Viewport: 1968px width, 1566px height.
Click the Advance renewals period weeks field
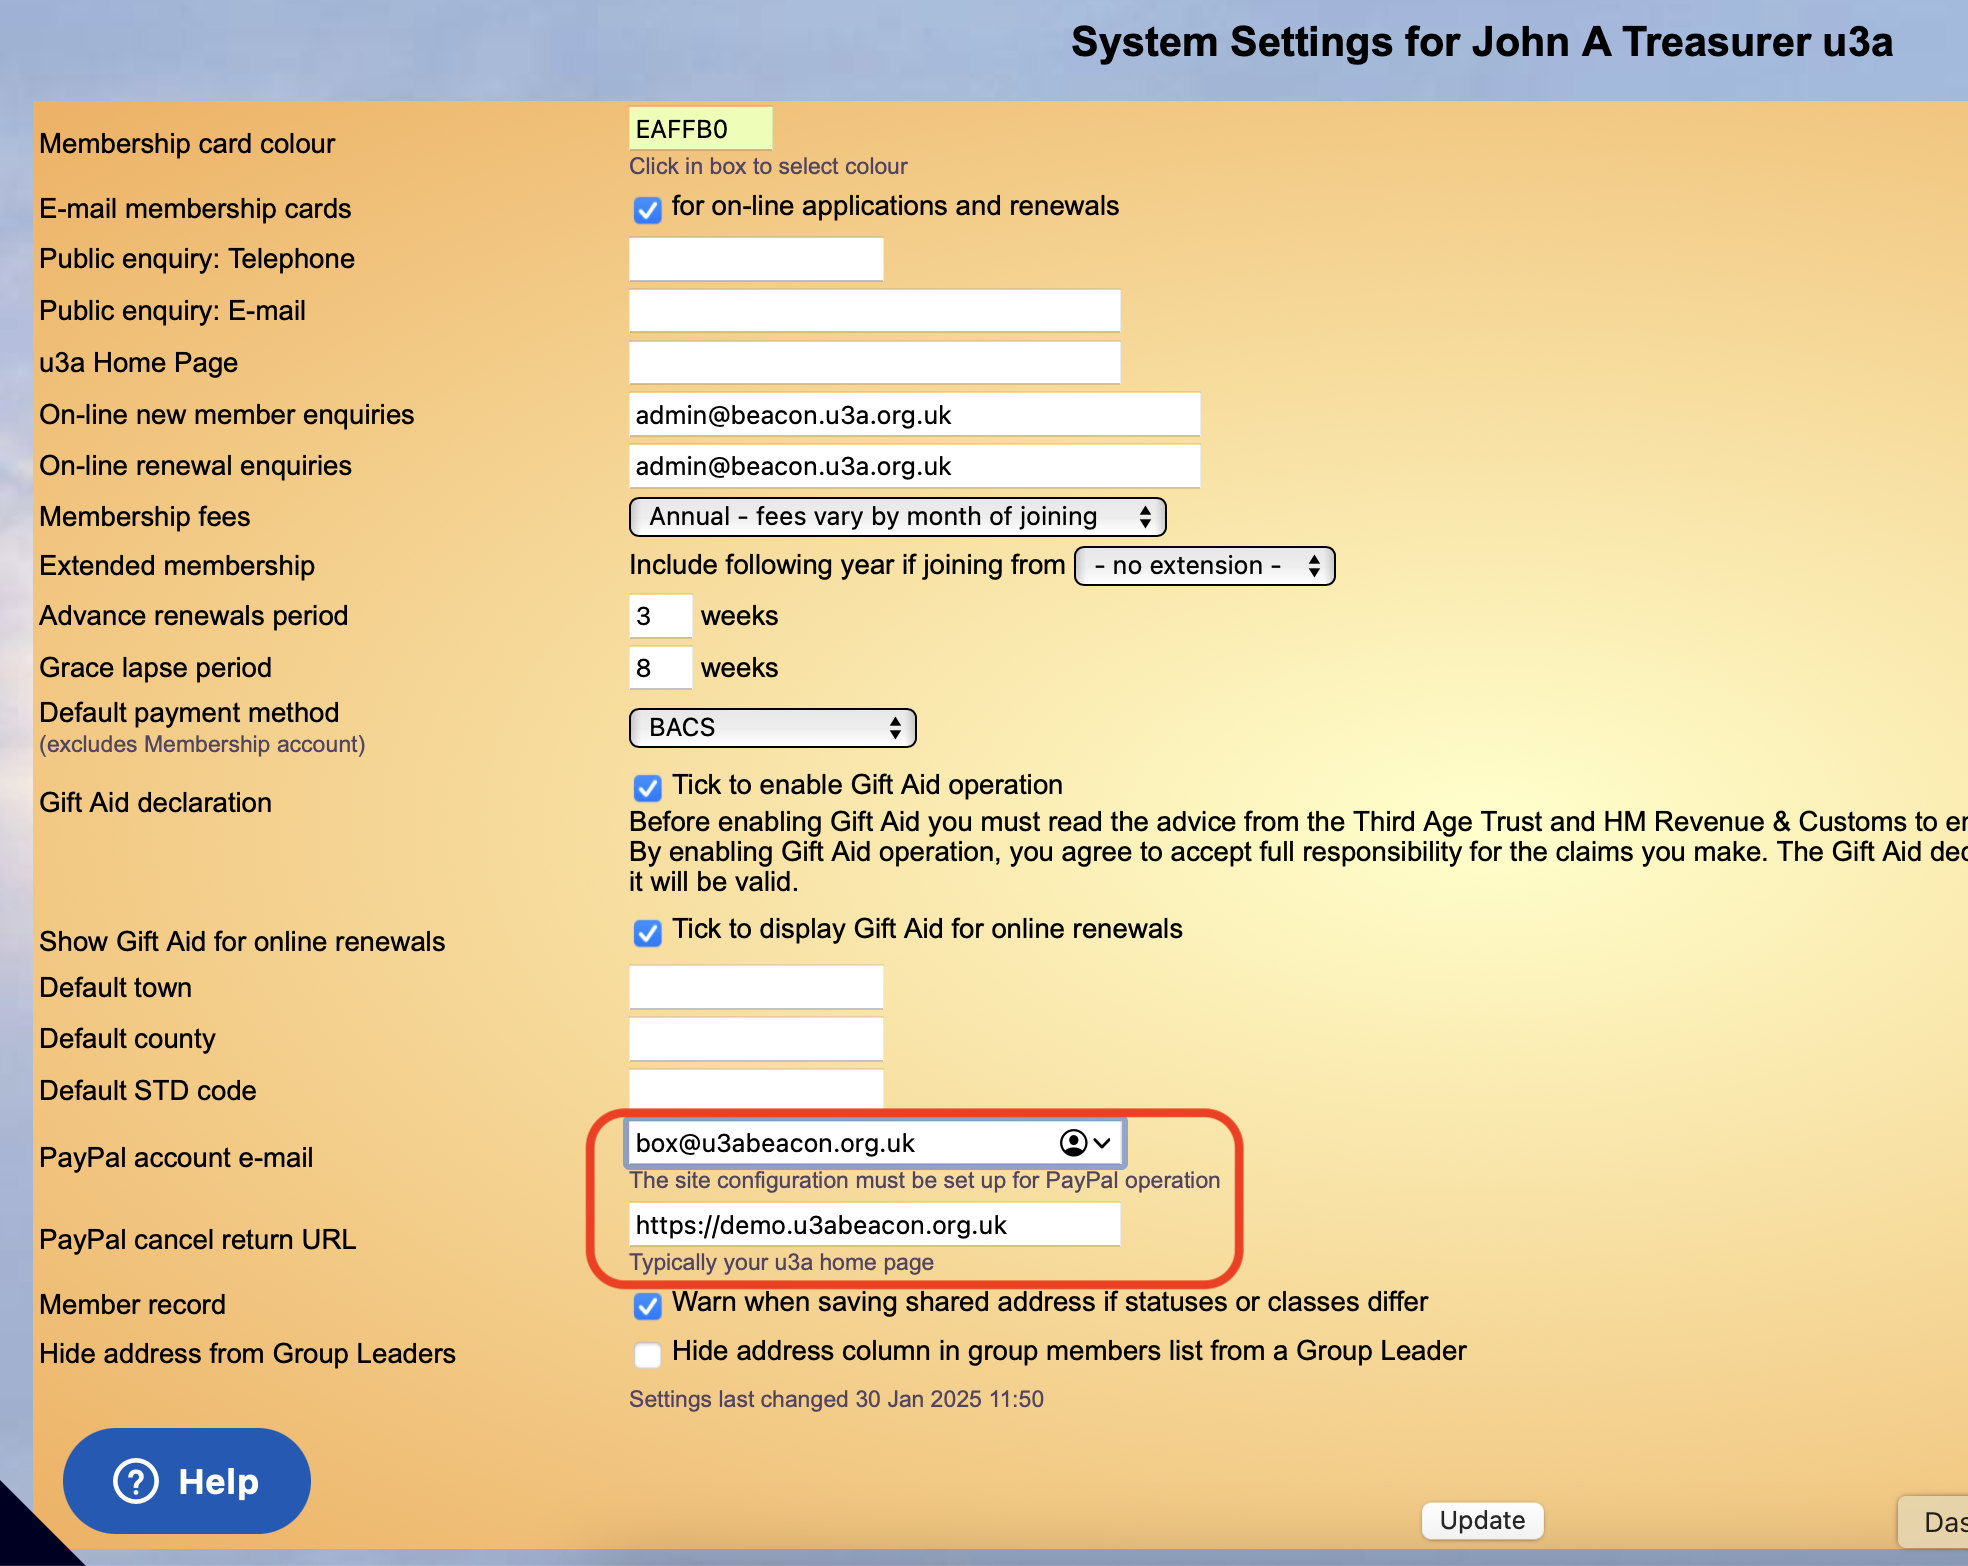tap(660, 616)
